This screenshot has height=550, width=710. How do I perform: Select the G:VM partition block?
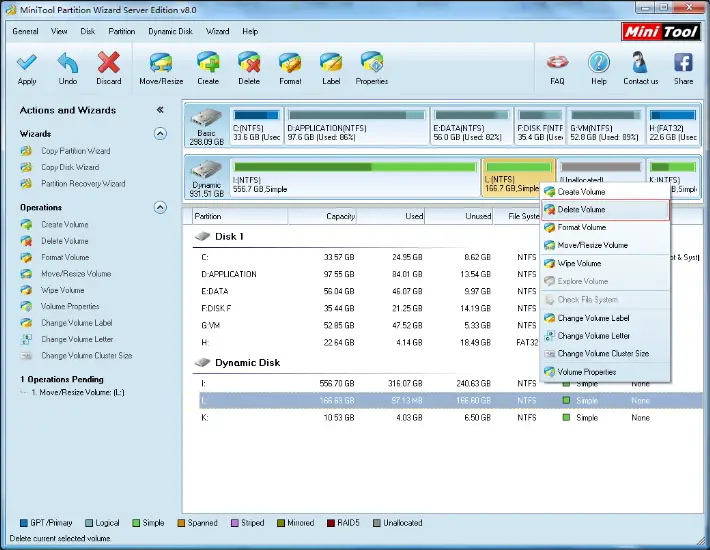[605, 126]
